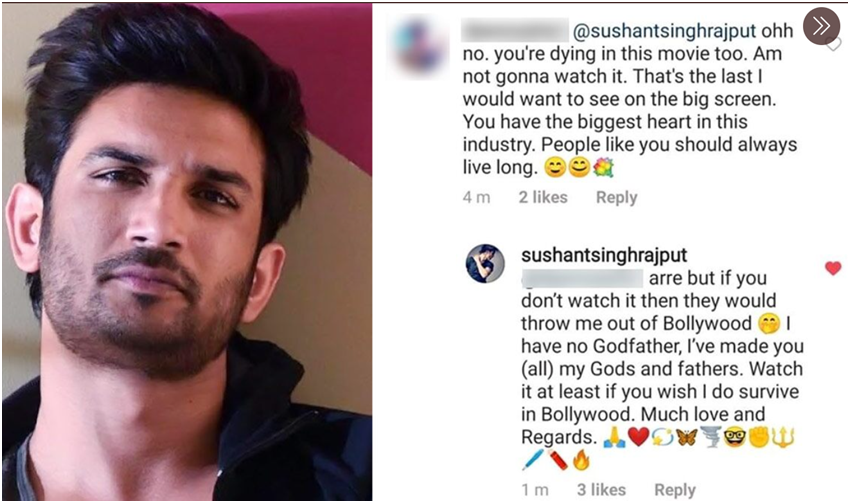Open the blurred username mention in reply
Viewport: 850px width, 503px height.
click(582, 279)
